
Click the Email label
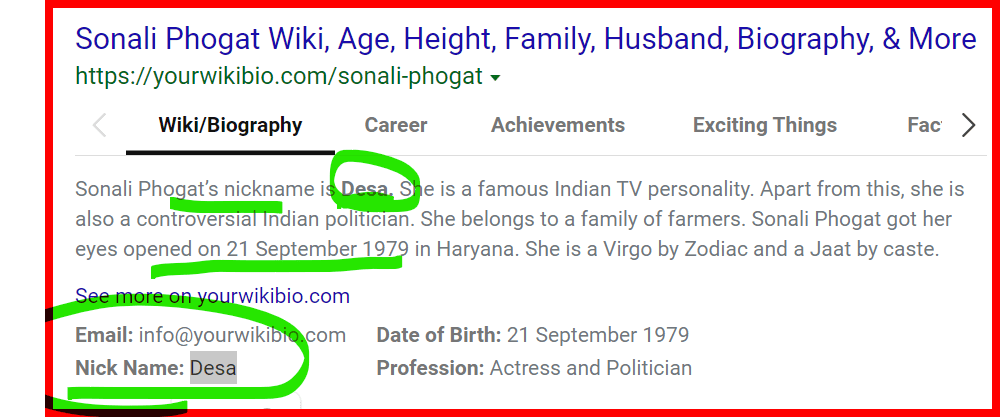tap(104, 335)
